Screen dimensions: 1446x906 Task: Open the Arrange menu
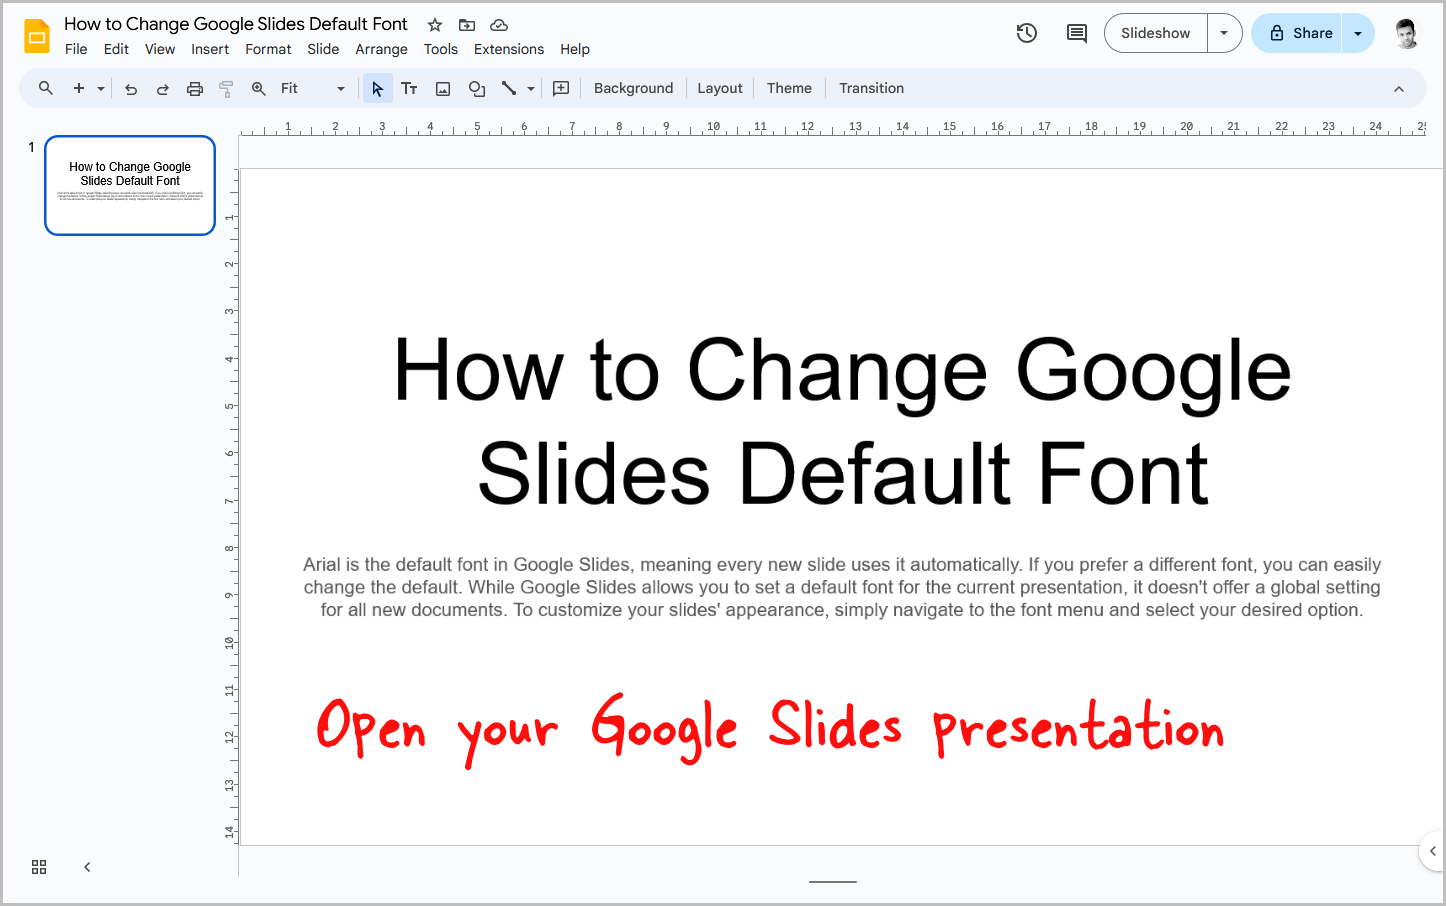(381, 49)
